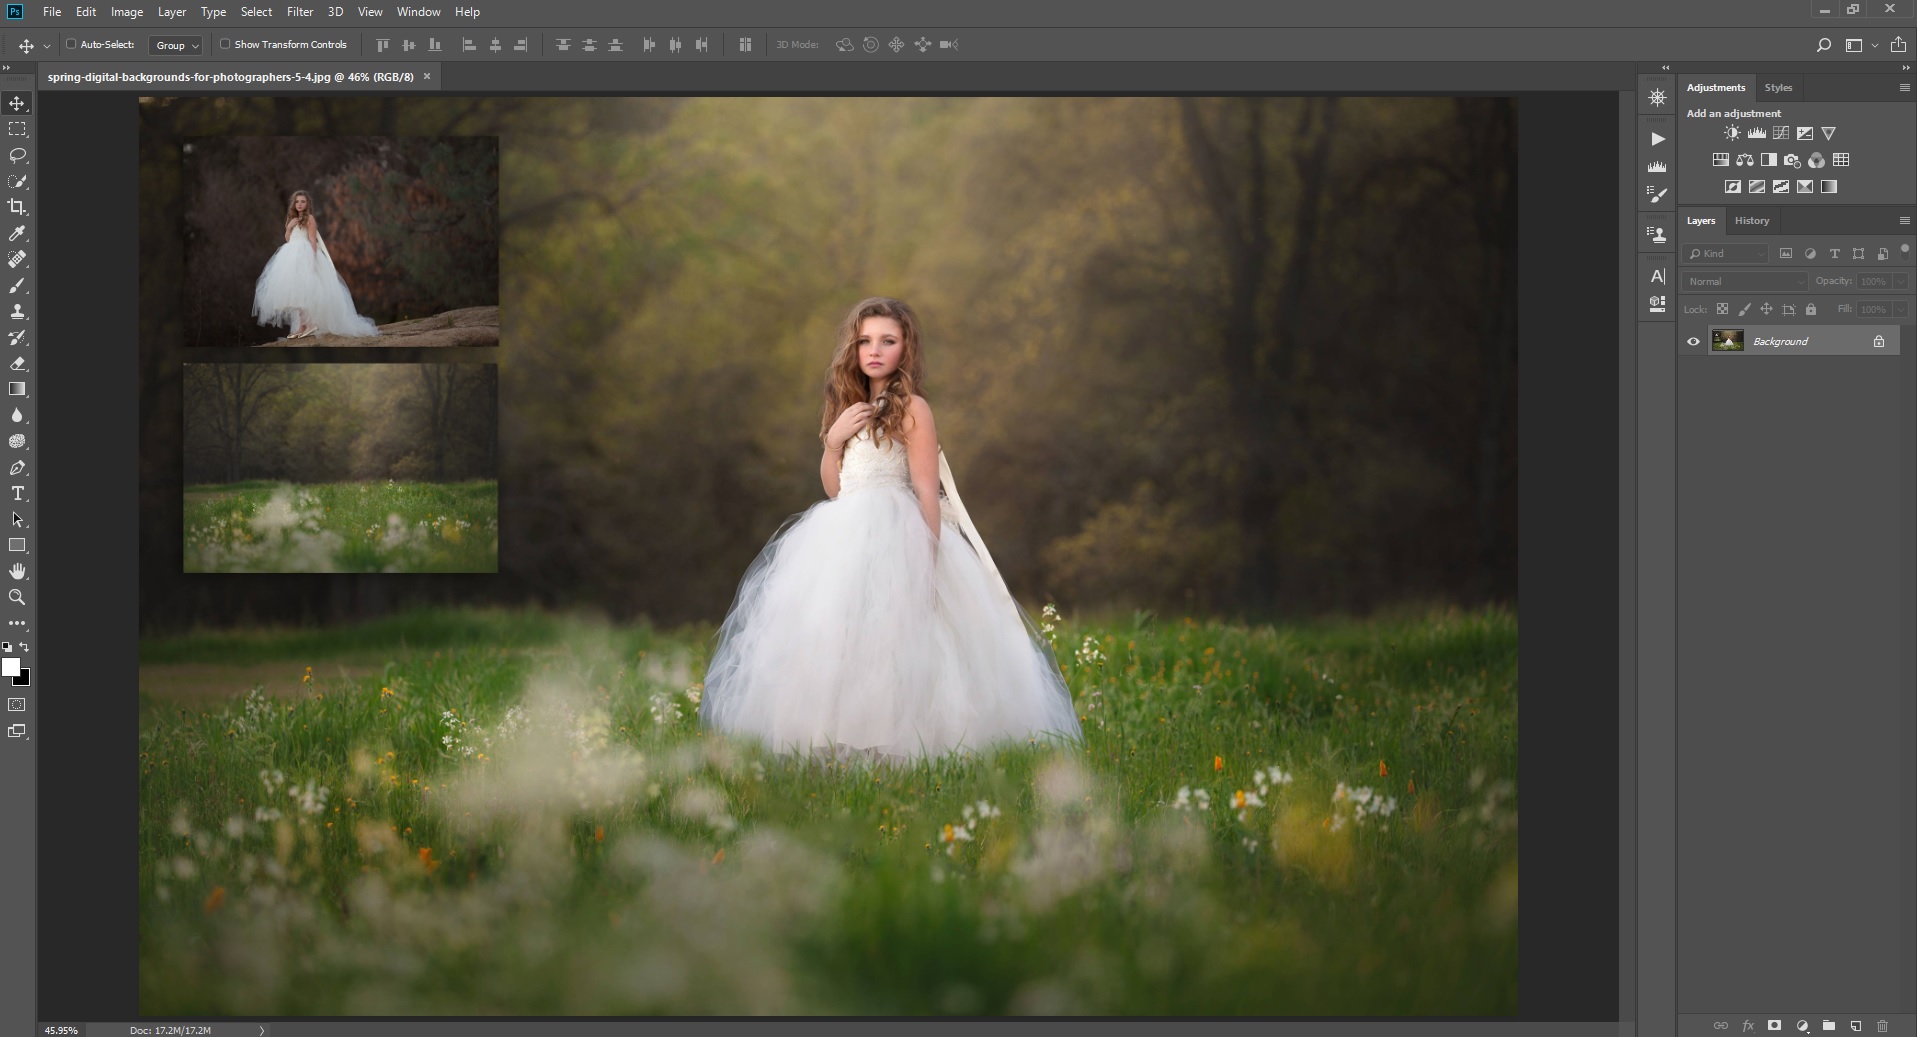Select the Gradient tool
The width and height of the screenshot is (1917, 1037).
tap(17, 389)
